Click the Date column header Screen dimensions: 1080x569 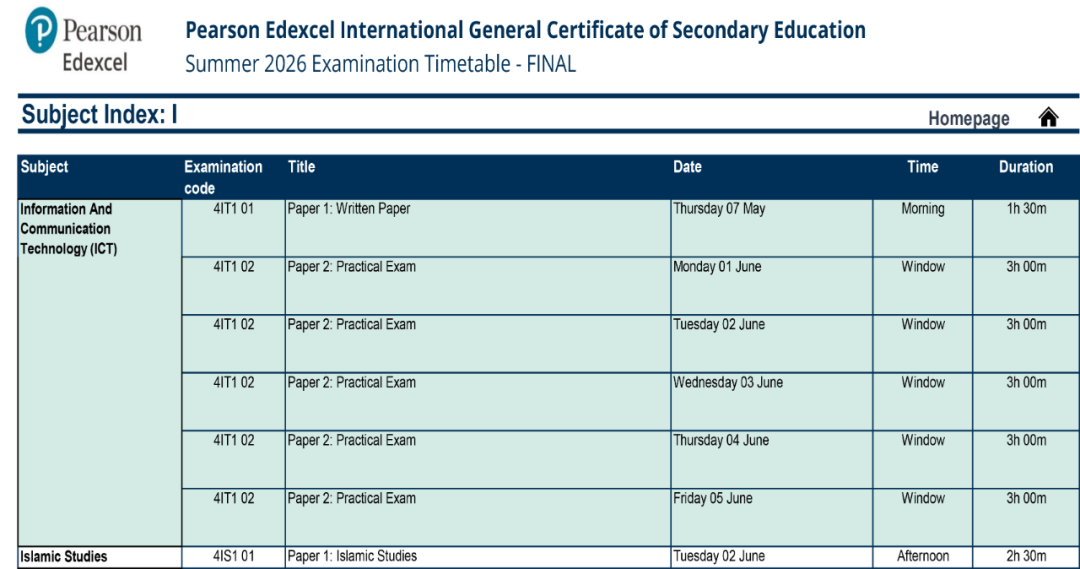point(687,167)
